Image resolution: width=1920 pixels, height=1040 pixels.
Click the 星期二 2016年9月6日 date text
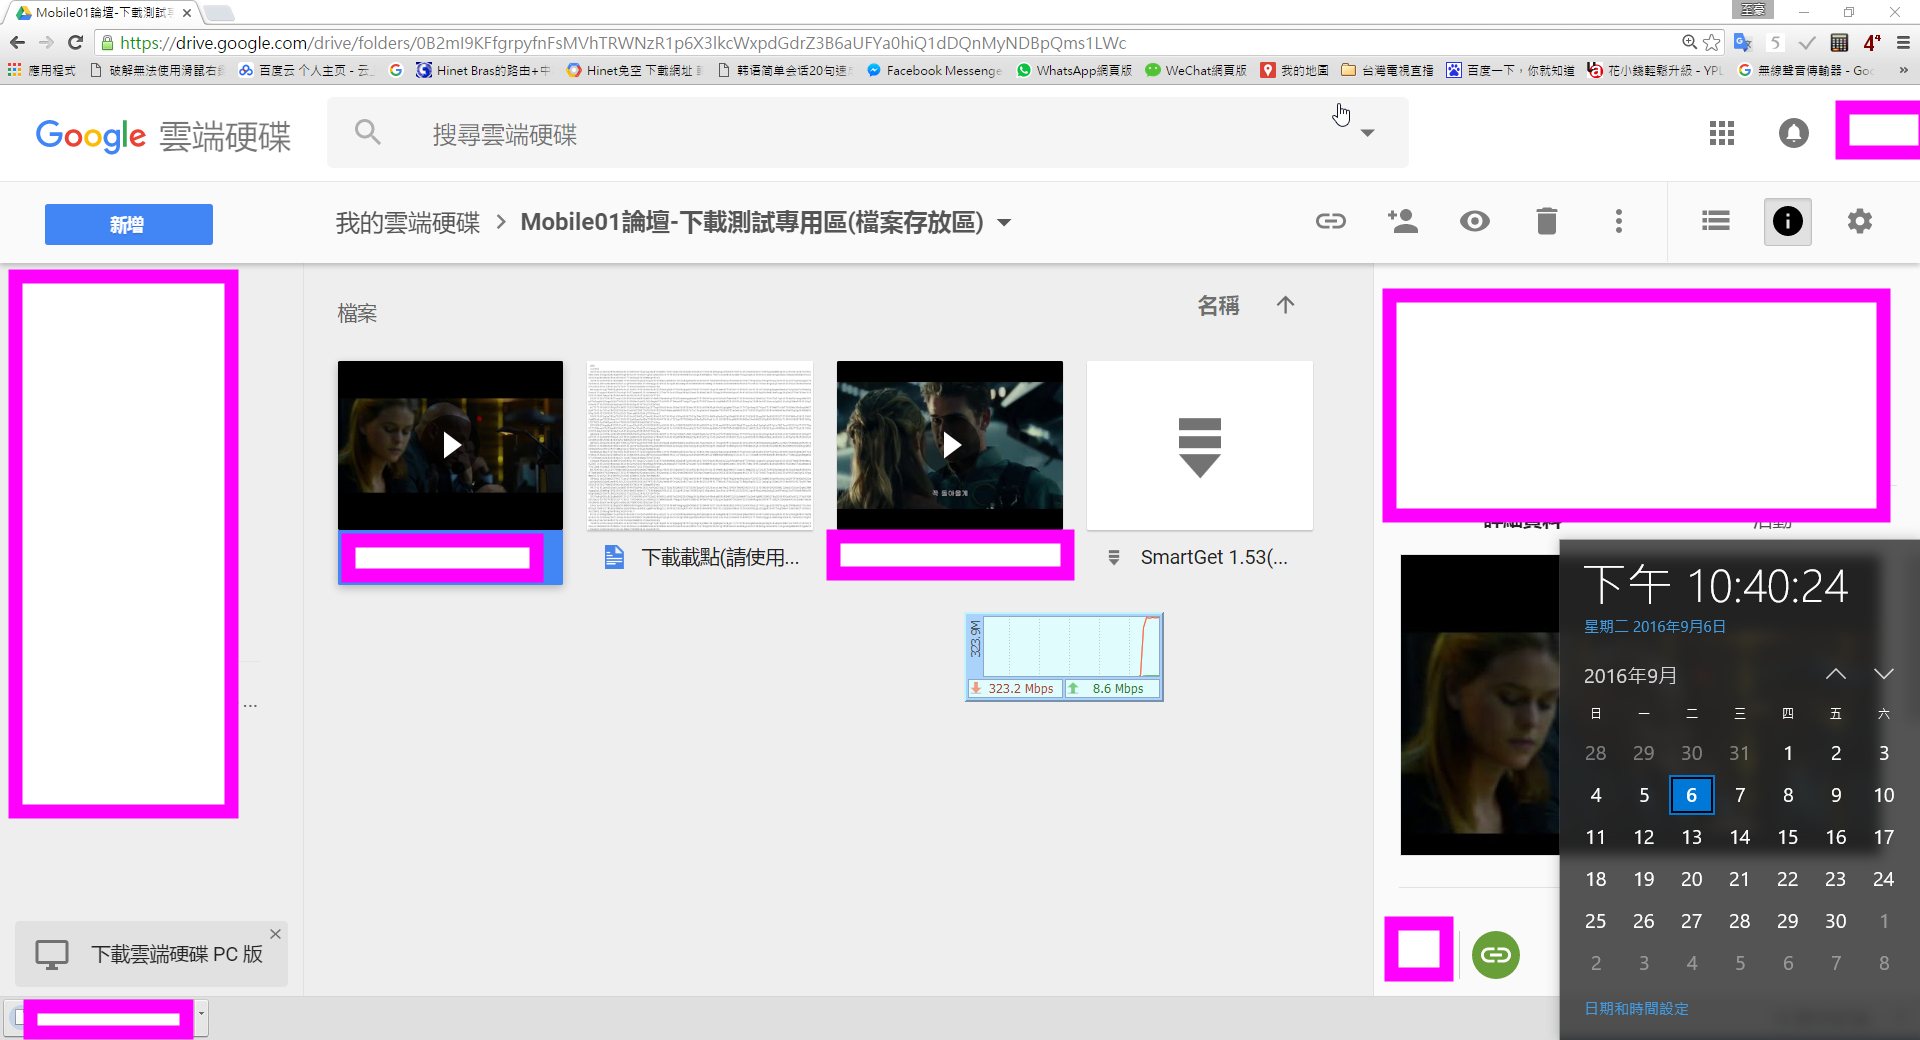pyautogui.click(x=1655, y=627)
